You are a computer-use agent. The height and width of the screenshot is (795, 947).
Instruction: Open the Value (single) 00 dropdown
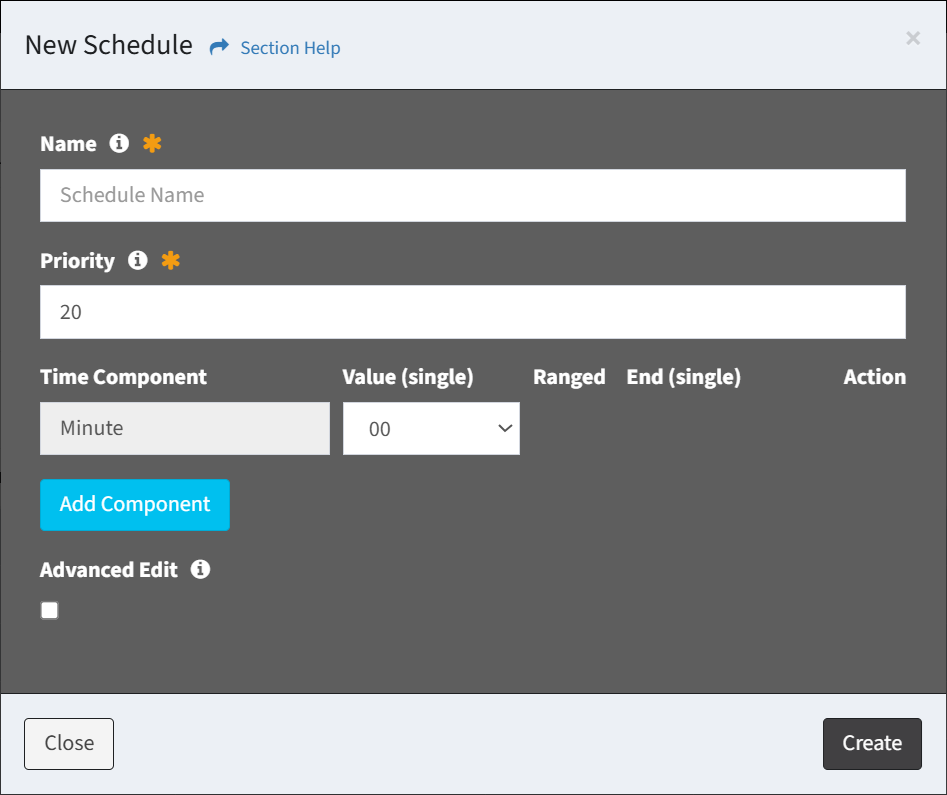tap(431, 429)
